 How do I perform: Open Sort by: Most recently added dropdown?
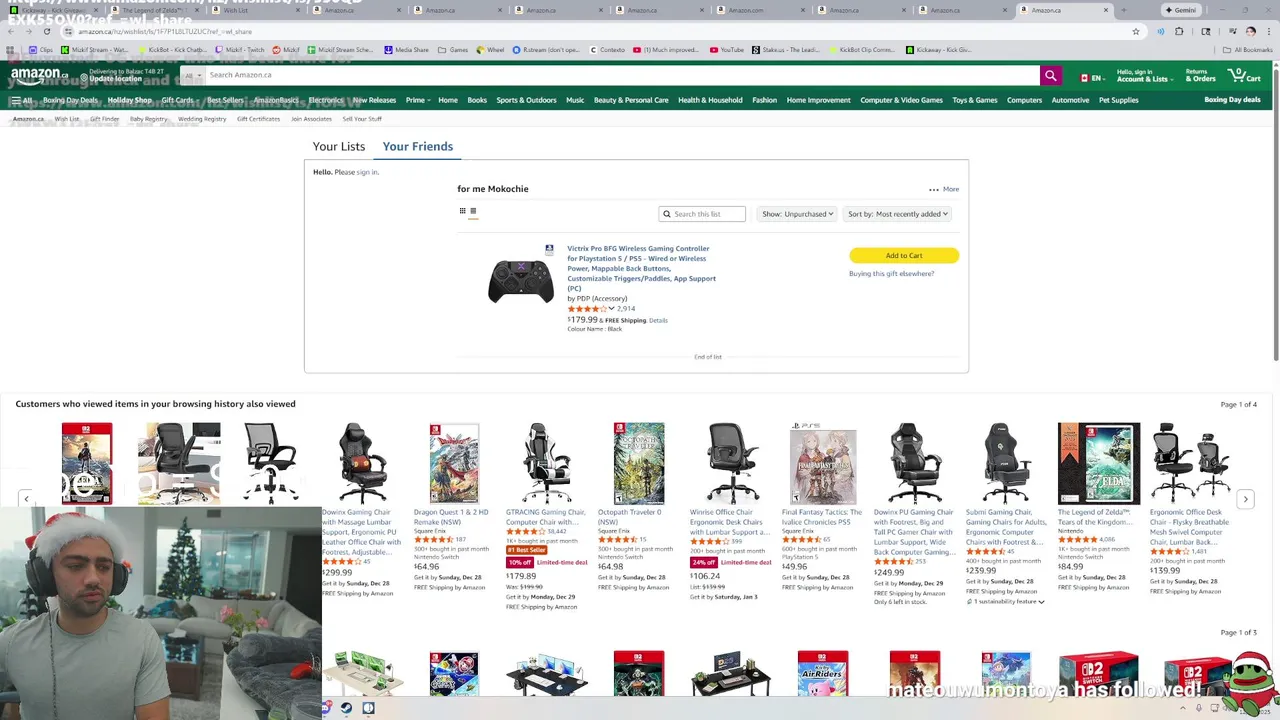(897, 214)
